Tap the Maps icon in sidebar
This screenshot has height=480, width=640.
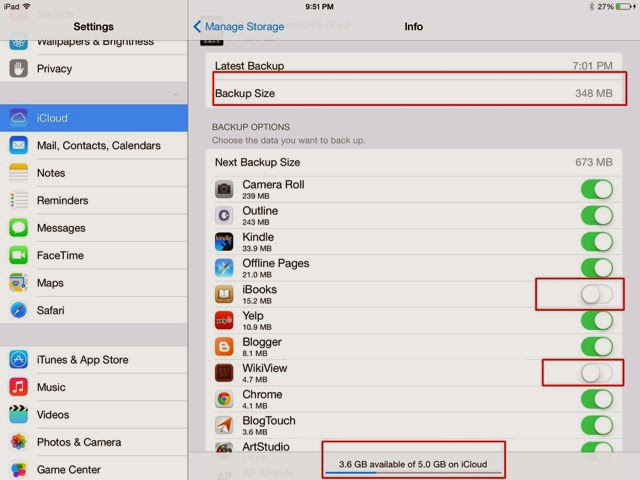click(x=19, y=282)
